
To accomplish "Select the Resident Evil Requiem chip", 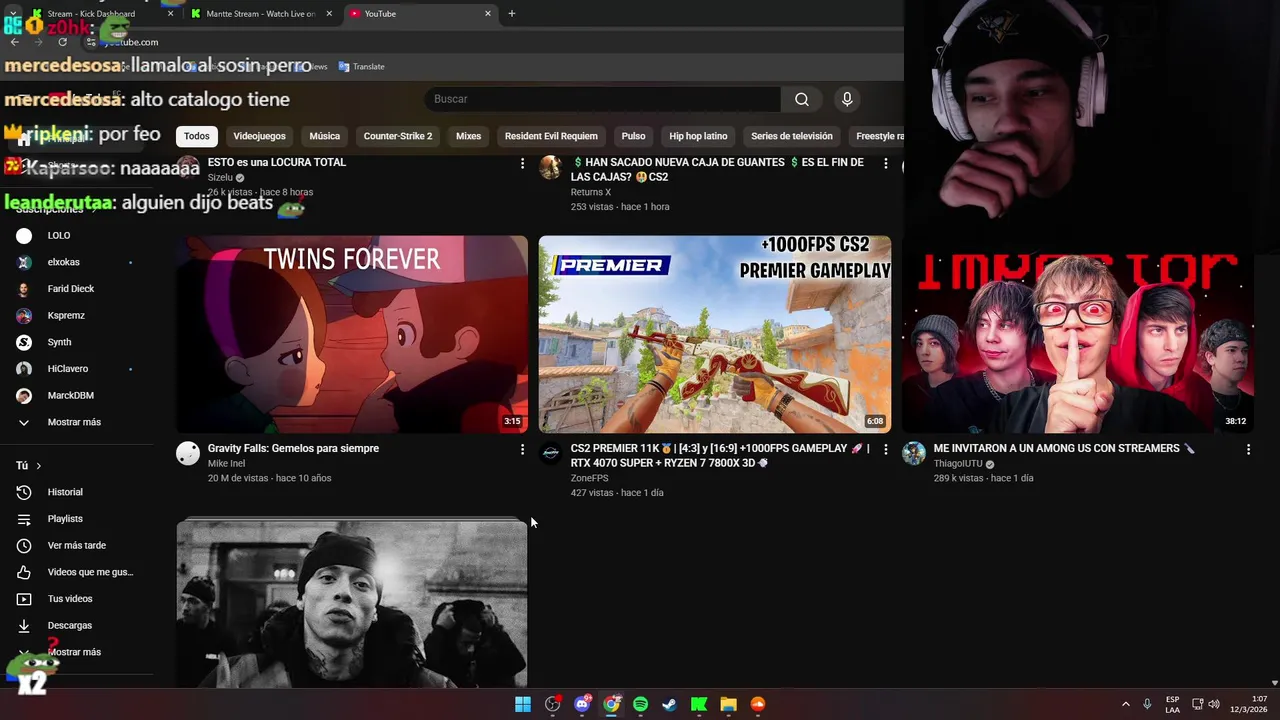I will point(551,136).
